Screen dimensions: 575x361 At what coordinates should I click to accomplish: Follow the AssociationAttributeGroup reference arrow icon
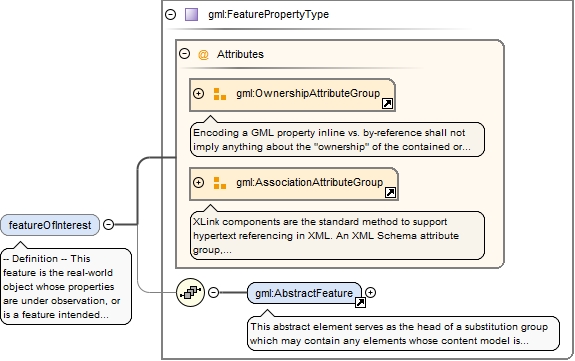pyautogui.click(x=391, y=193)
